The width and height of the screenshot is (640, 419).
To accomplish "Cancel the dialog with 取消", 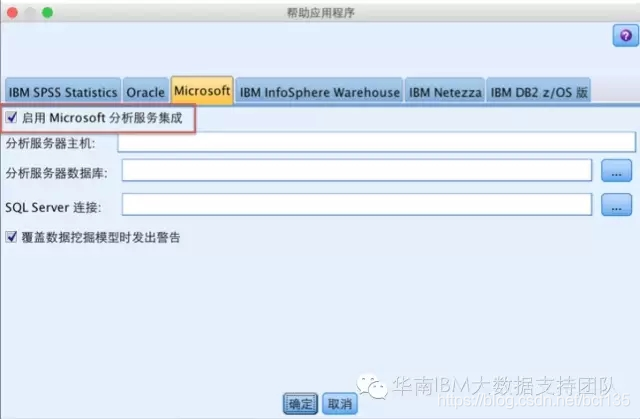I will [340, 404].
